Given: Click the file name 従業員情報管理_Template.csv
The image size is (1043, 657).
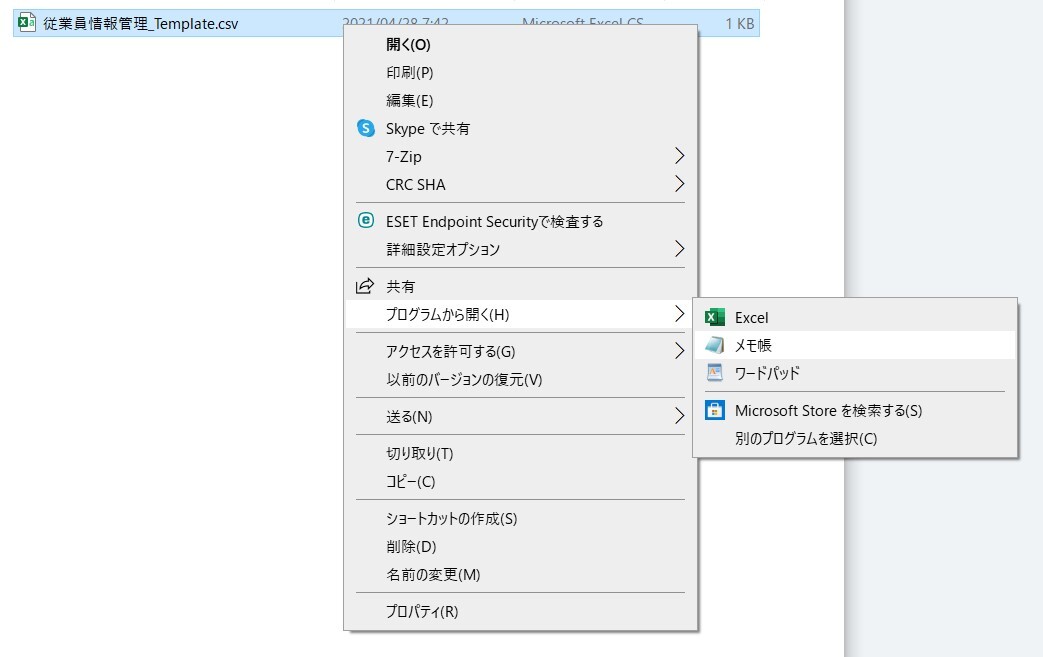Looking at the screenshot, I should coord(141,23).
